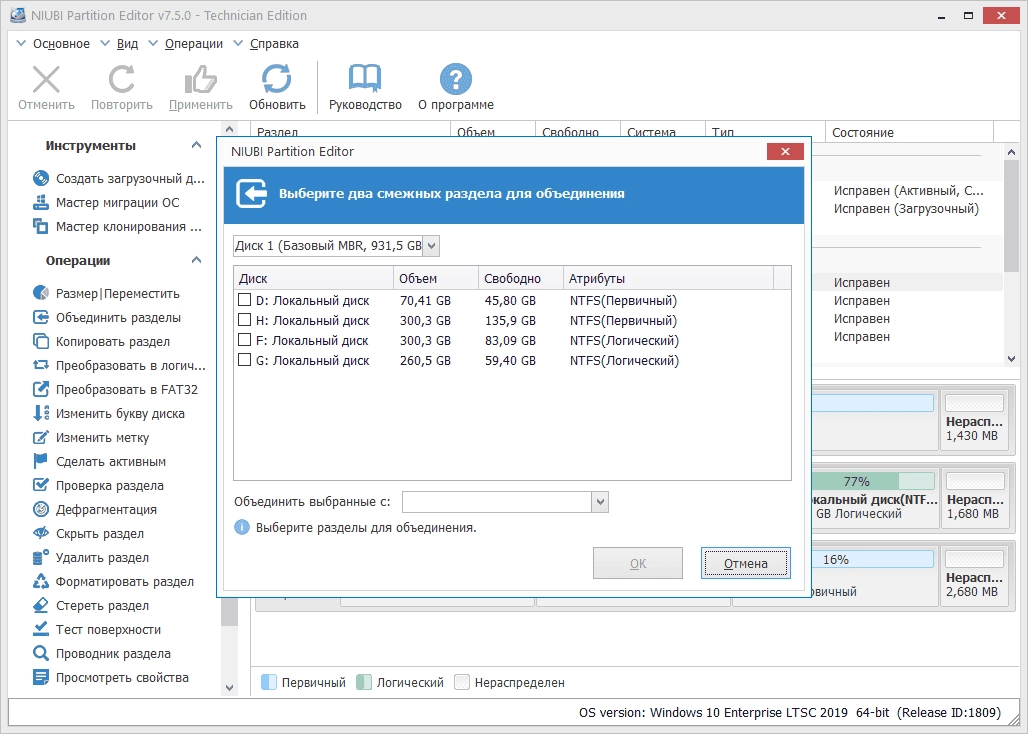Click the 16% usage partition bar
Viewport: 1028px width, 734px height.
873,559
